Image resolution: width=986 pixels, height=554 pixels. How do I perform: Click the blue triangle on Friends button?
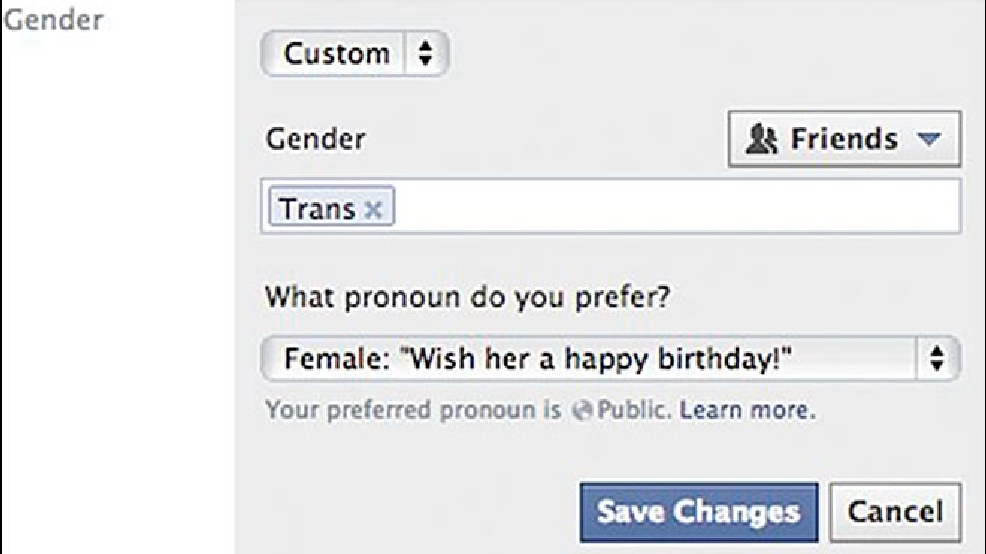[929, 138]
